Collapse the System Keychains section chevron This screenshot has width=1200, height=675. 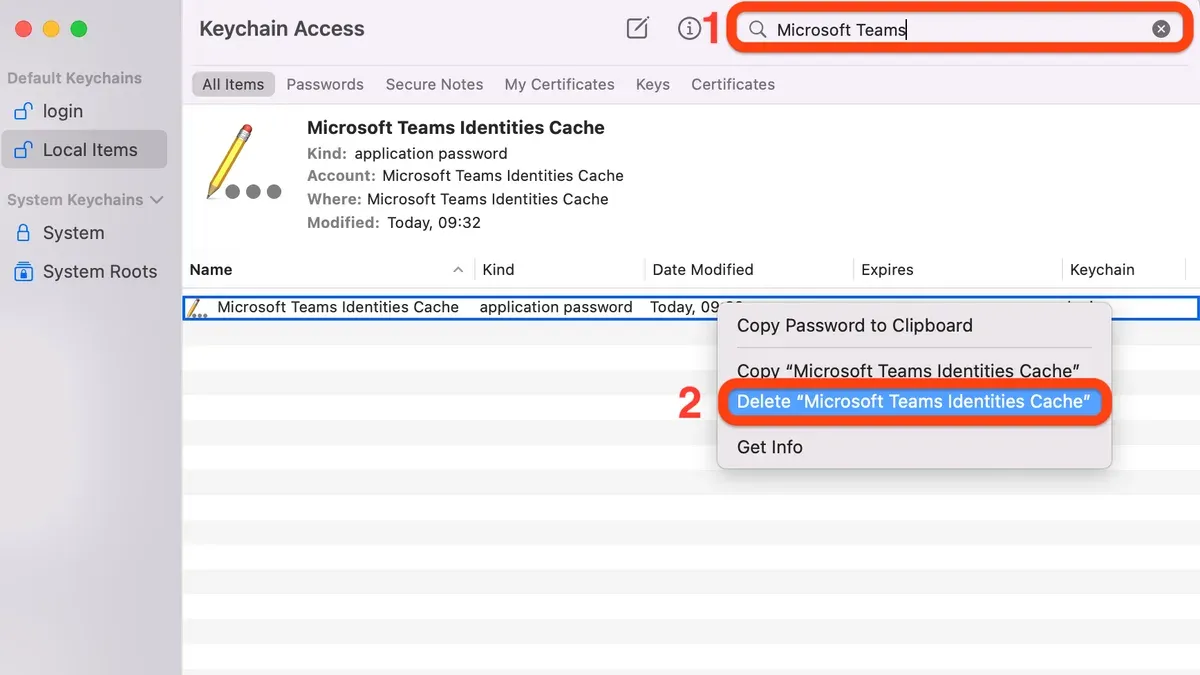point(156,200)
